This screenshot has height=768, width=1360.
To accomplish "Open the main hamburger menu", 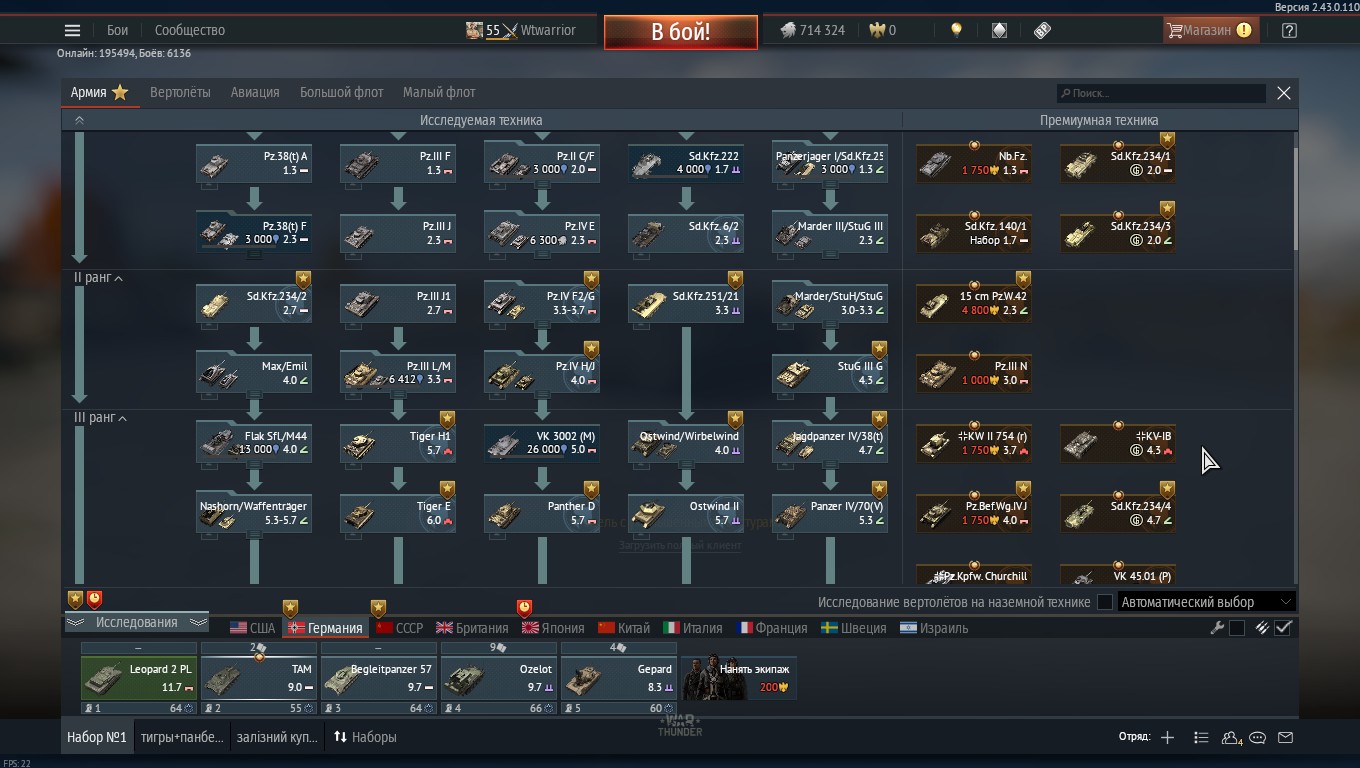I will (x=72, y=30).
